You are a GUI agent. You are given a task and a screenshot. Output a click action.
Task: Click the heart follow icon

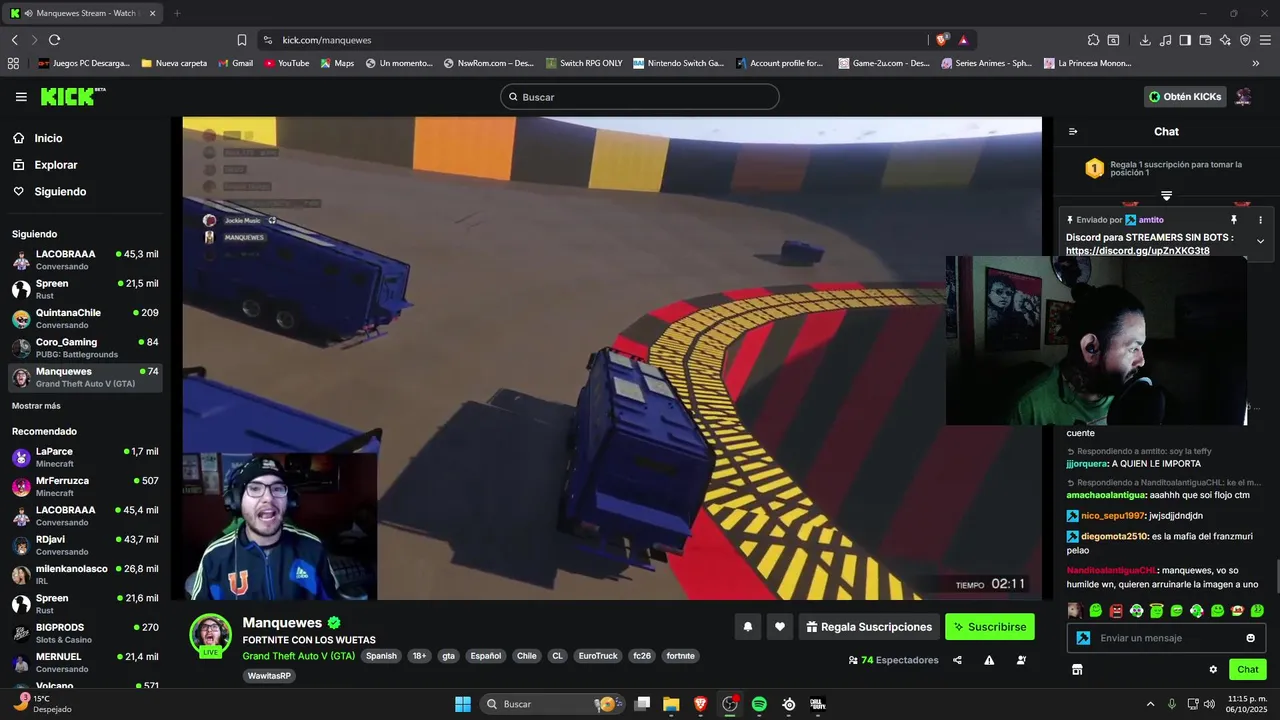(x=780, y=627)
